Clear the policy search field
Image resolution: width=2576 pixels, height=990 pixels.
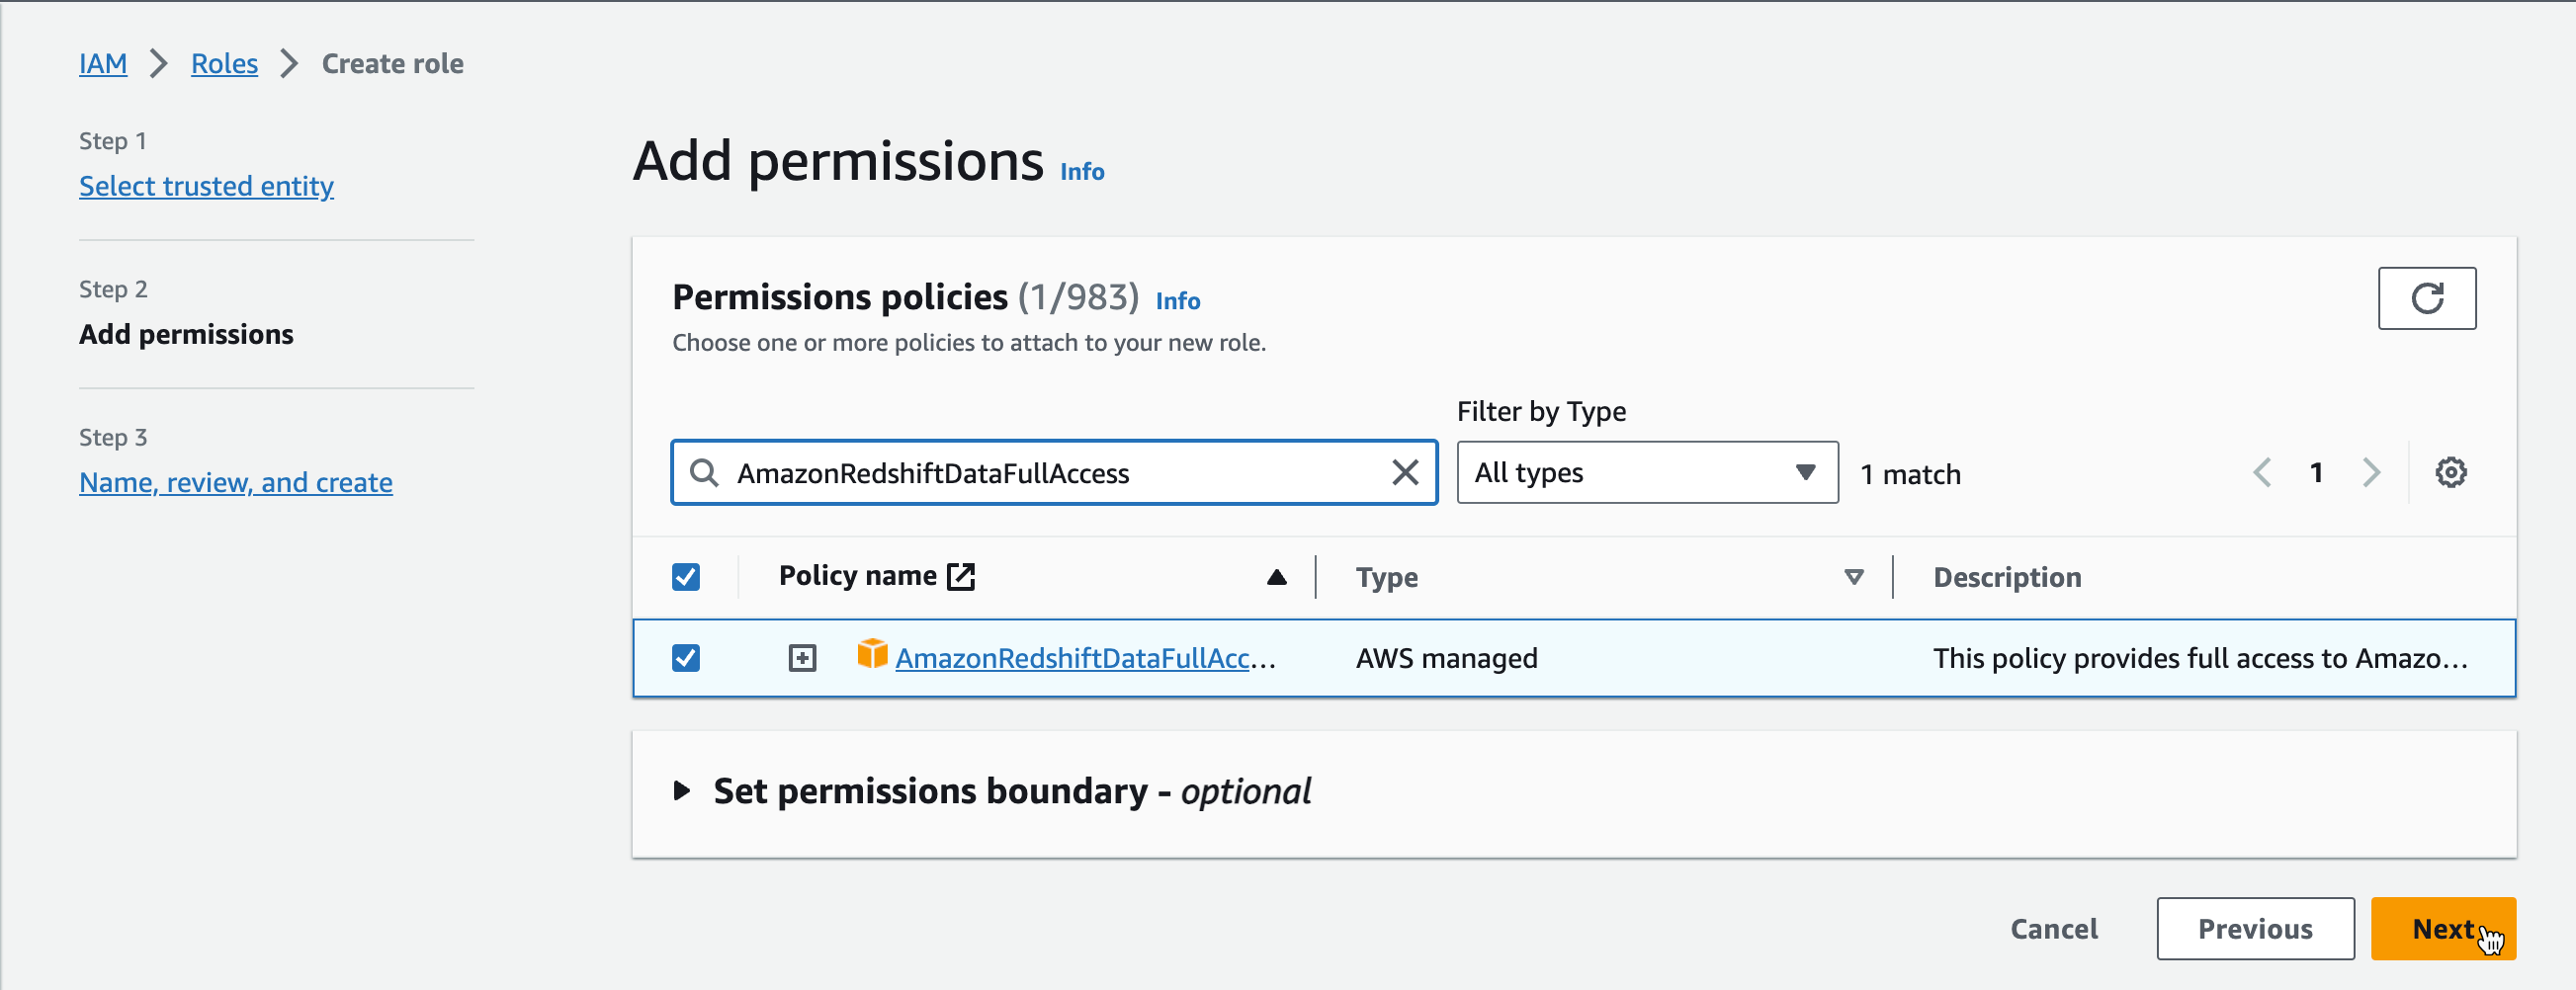pyautogui.click(x=1405, y=472)
